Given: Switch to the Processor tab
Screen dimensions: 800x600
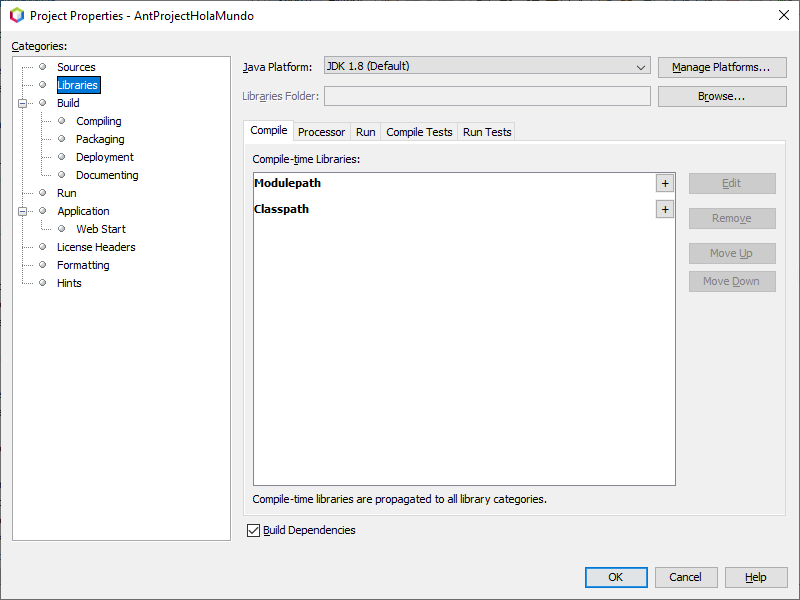Looking at the screenshot, I should (321, 131).
